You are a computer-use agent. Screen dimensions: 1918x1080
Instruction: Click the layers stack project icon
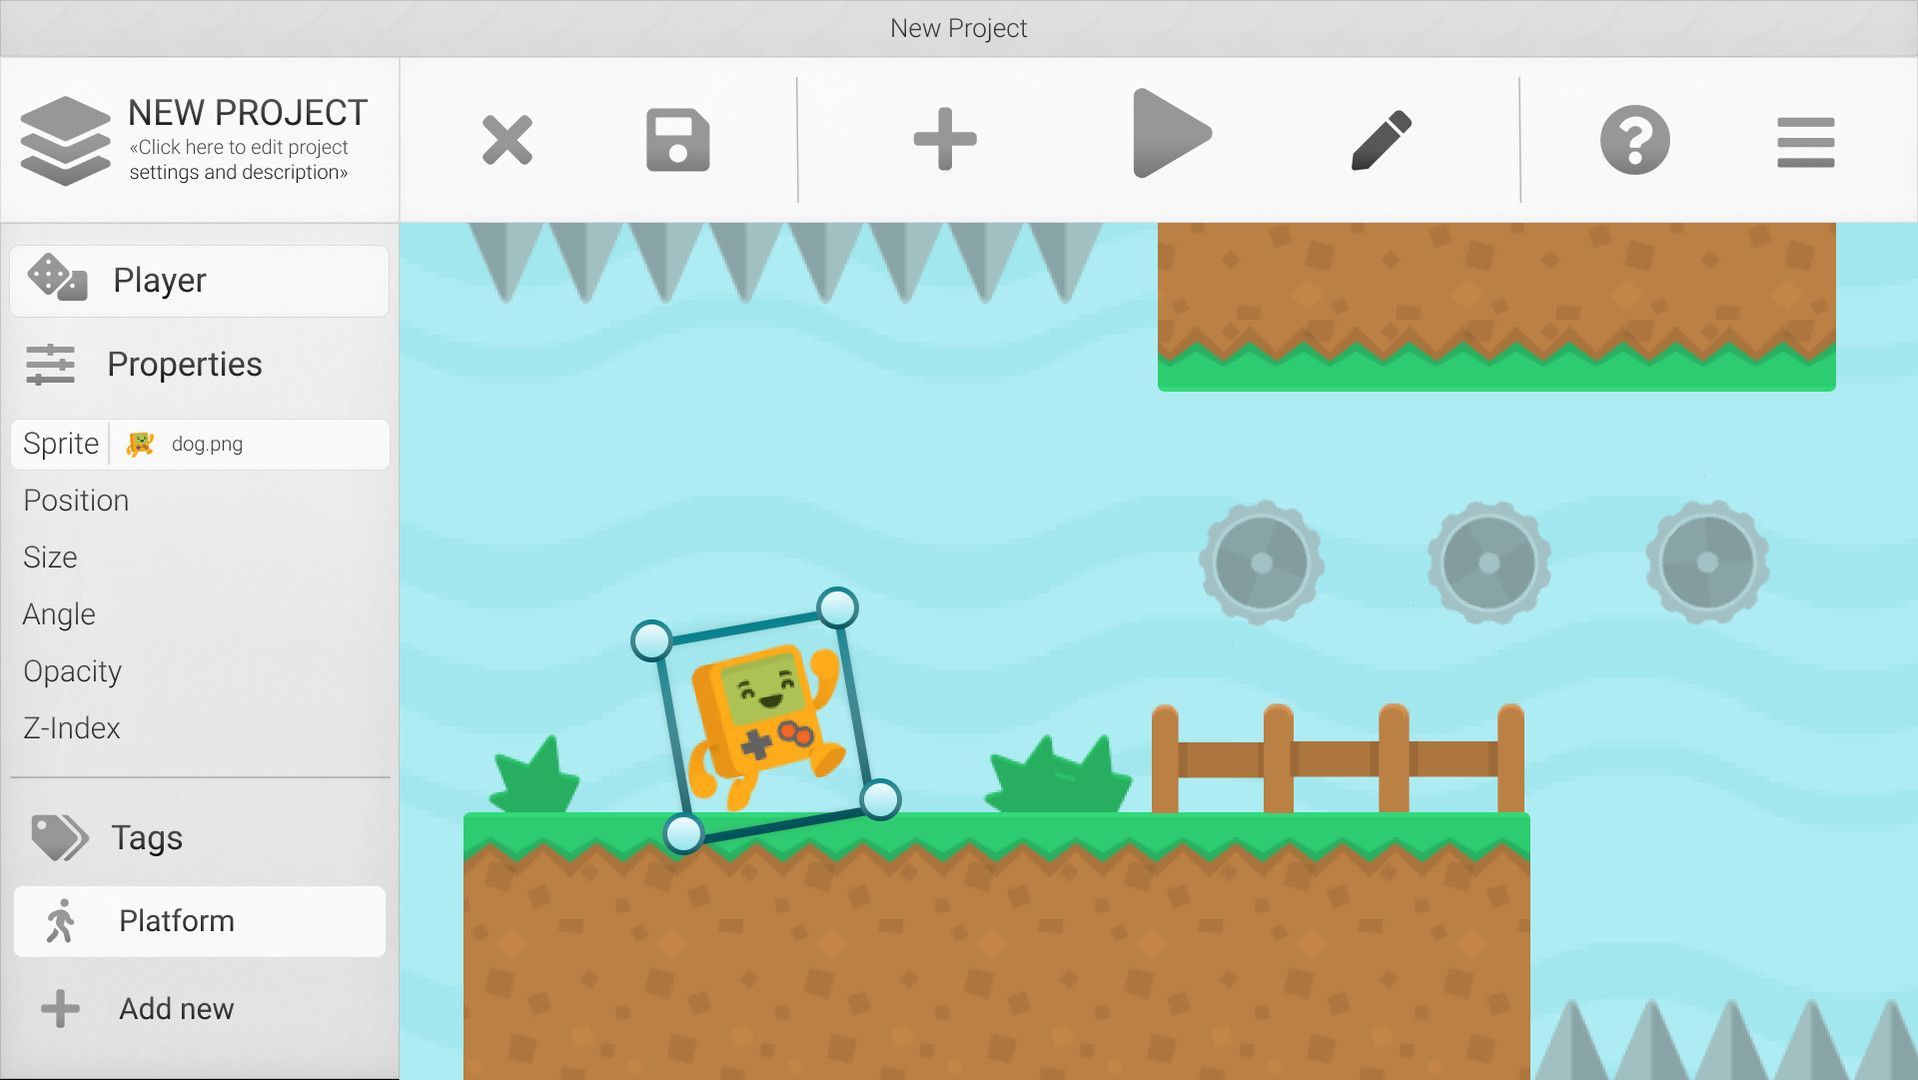coord(65,140)
